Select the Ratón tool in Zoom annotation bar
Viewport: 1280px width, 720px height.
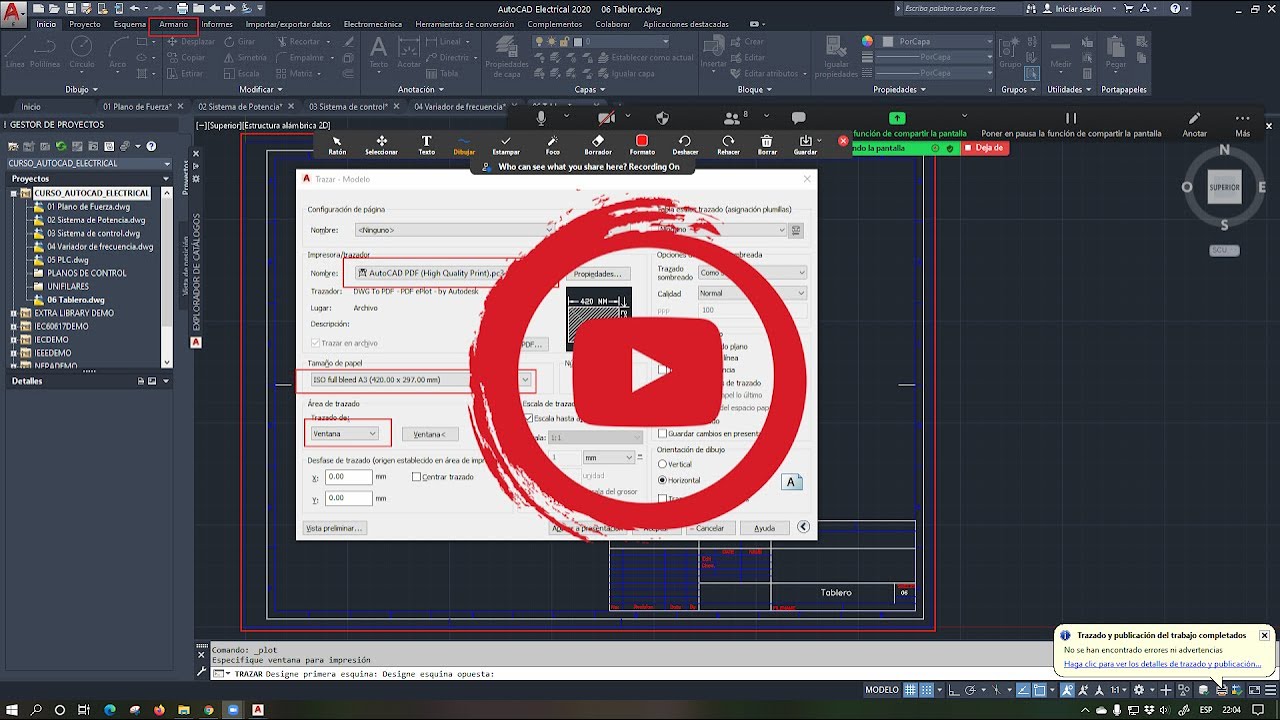click(337, 145)
